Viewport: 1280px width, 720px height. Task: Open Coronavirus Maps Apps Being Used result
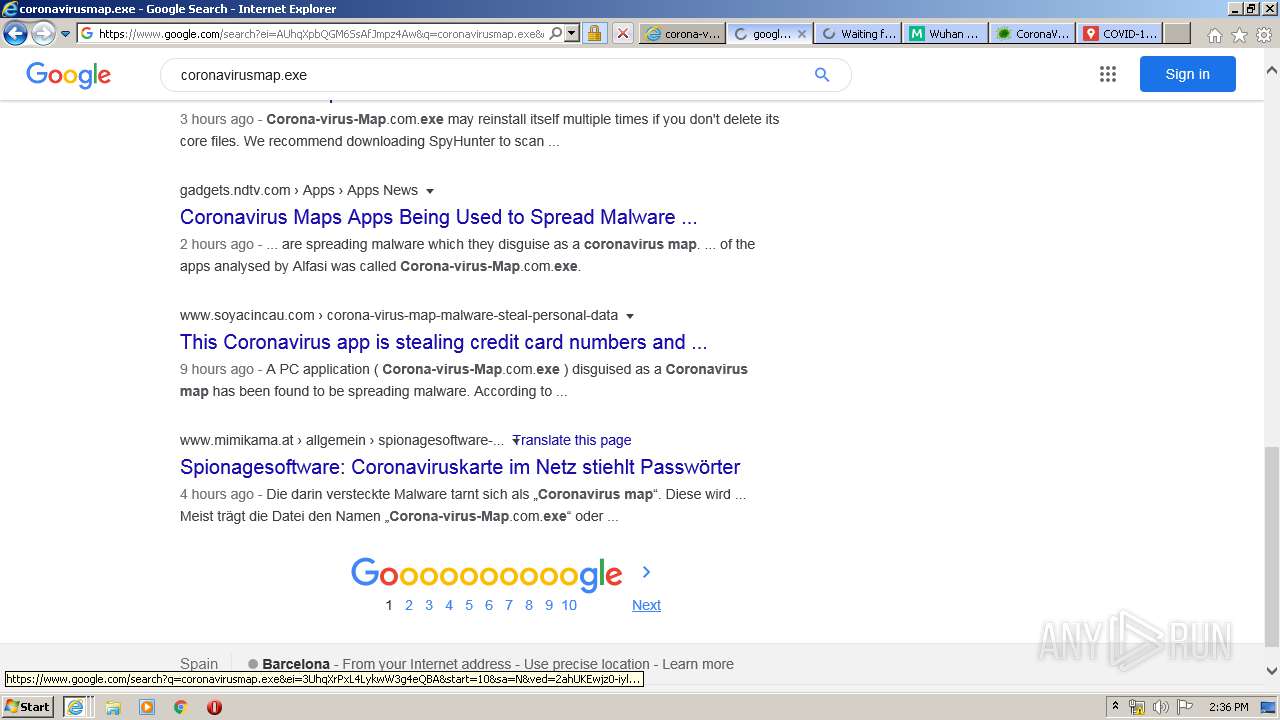pos(438,217)
